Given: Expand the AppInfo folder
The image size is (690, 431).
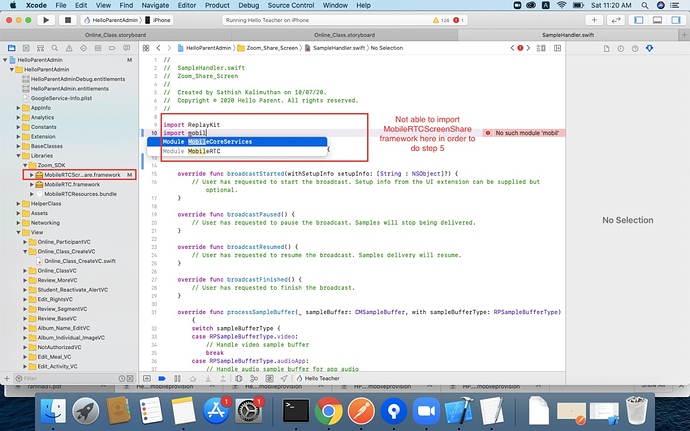Looking at the screenshot, I should [18, 108].
